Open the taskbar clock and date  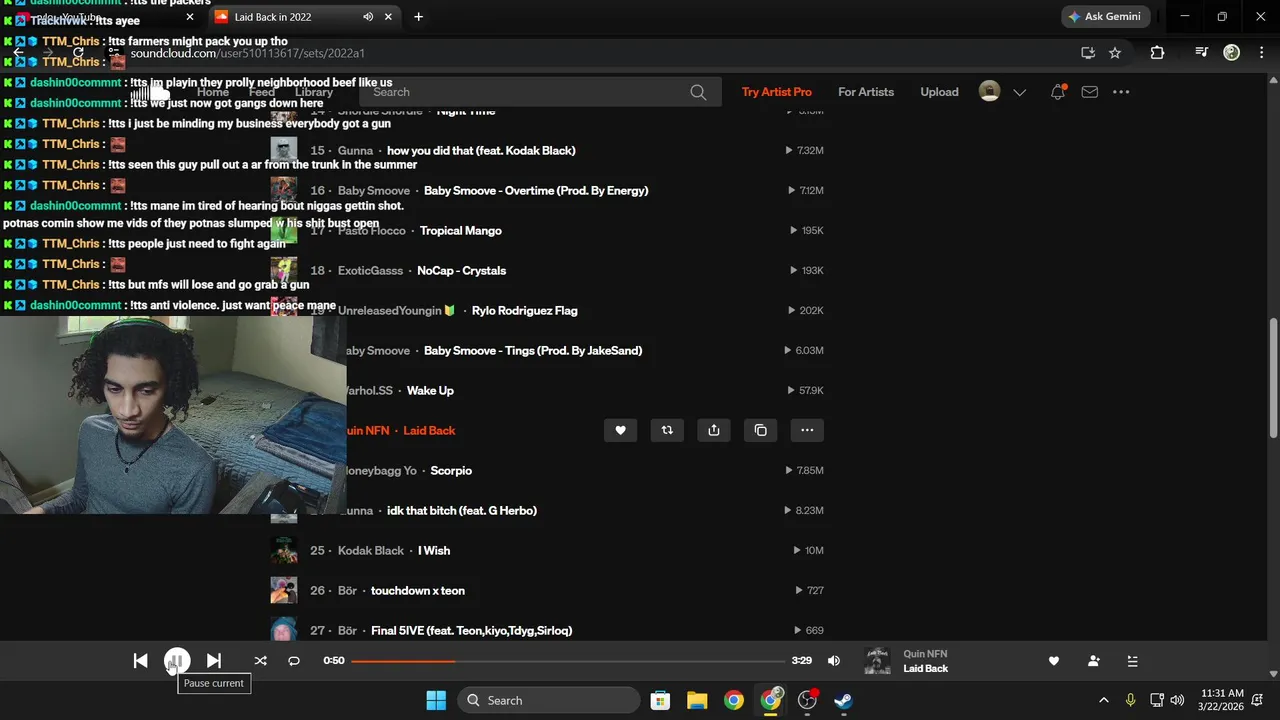(x=1222, y=700)
